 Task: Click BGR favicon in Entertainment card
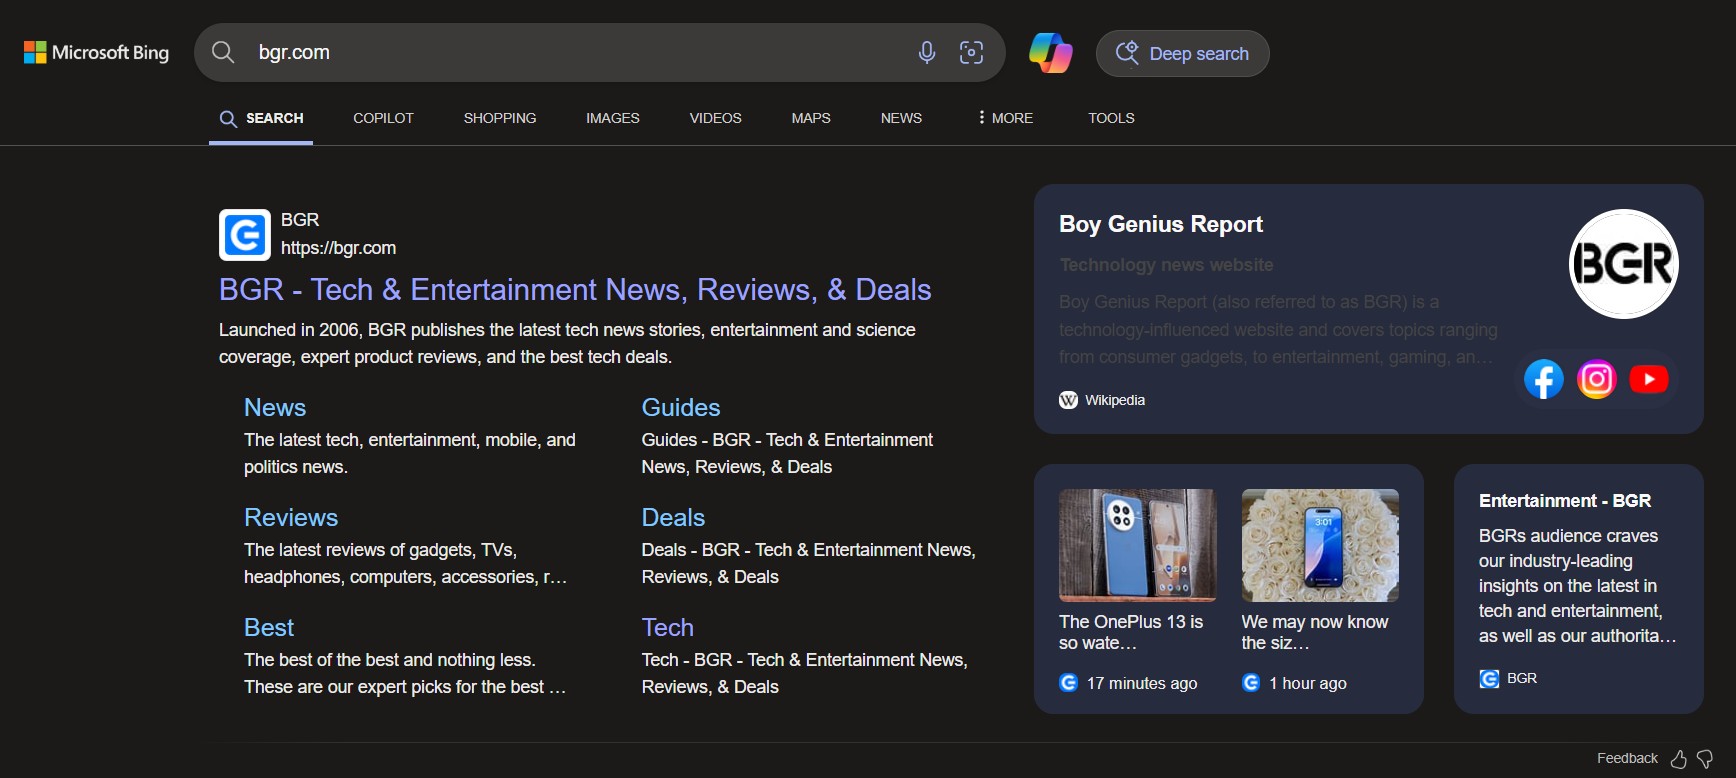(1489, 678)
